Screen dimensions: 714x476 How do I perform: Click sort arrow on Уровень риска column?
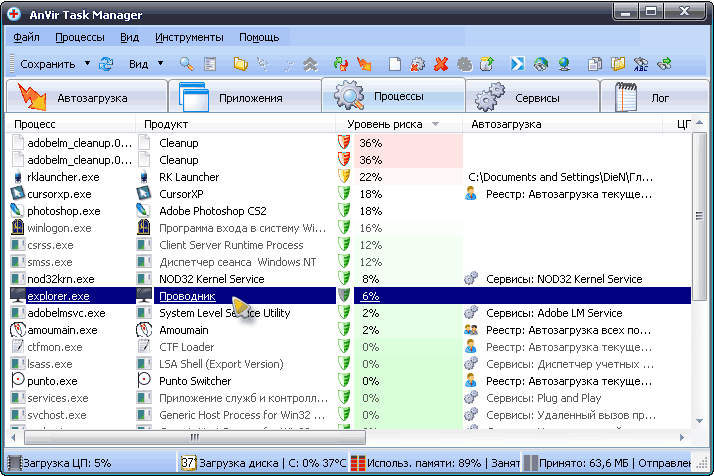[x=435, y=124]
